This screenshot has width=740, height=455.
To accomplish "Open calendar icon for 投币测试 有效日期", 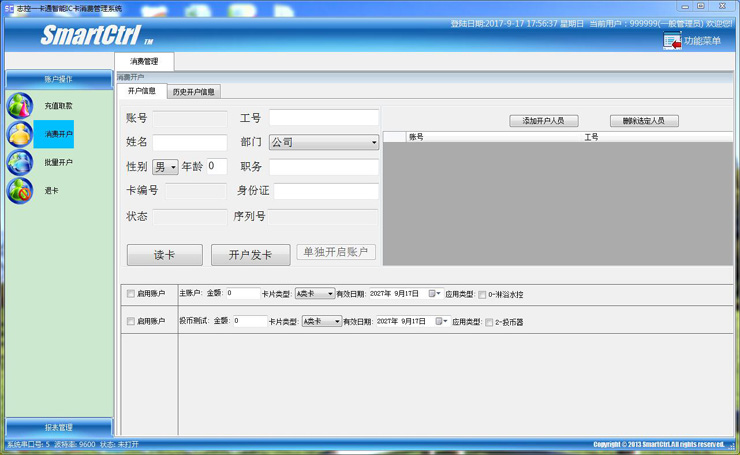I will pos(441,322).
